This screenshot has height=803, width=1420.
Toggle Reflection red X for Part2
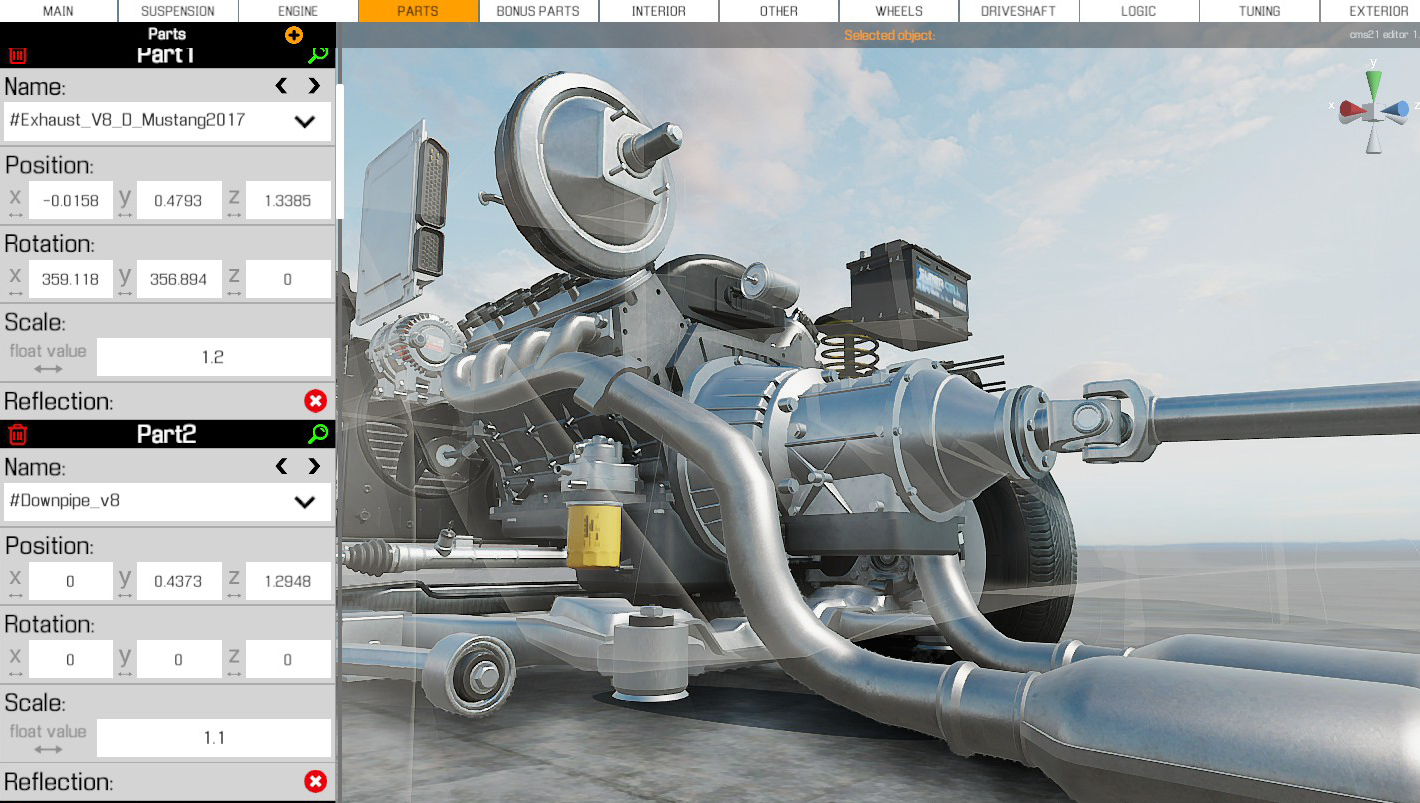click(x=315, y=781)
